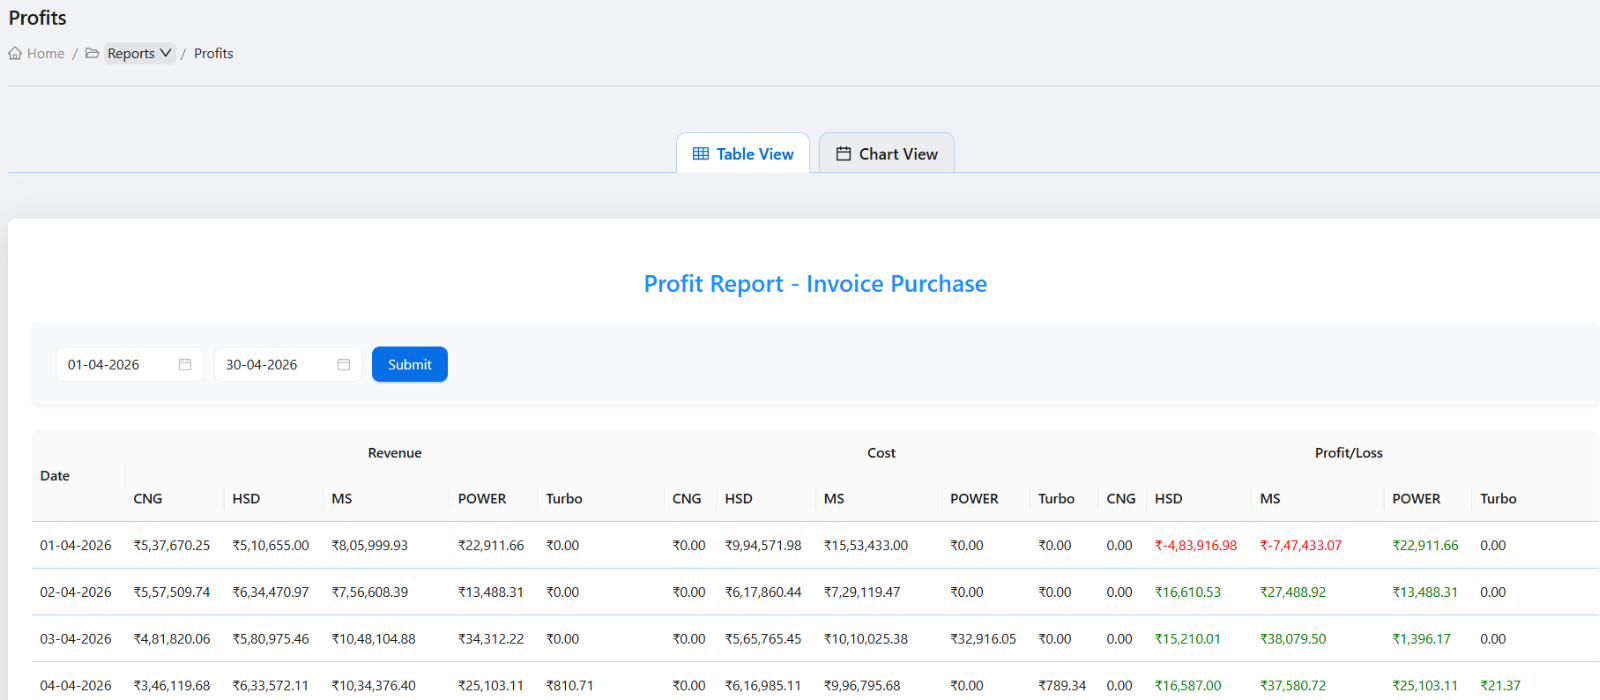Image resolution: width=1600 pixels, height=700 pixels.
Task: Focus the start date field 01-04-2026
Action: (x=130, y=364)
